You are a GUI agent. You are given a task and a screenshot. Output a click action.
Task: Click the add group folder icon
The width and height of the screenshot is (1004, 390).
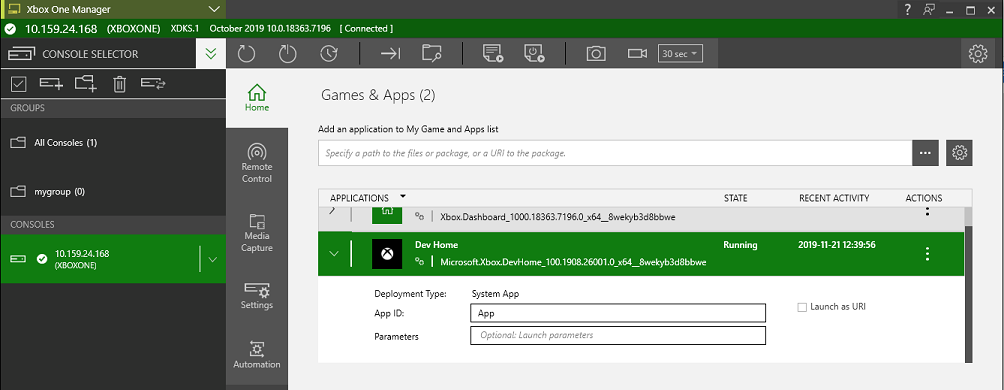point(85,83)
